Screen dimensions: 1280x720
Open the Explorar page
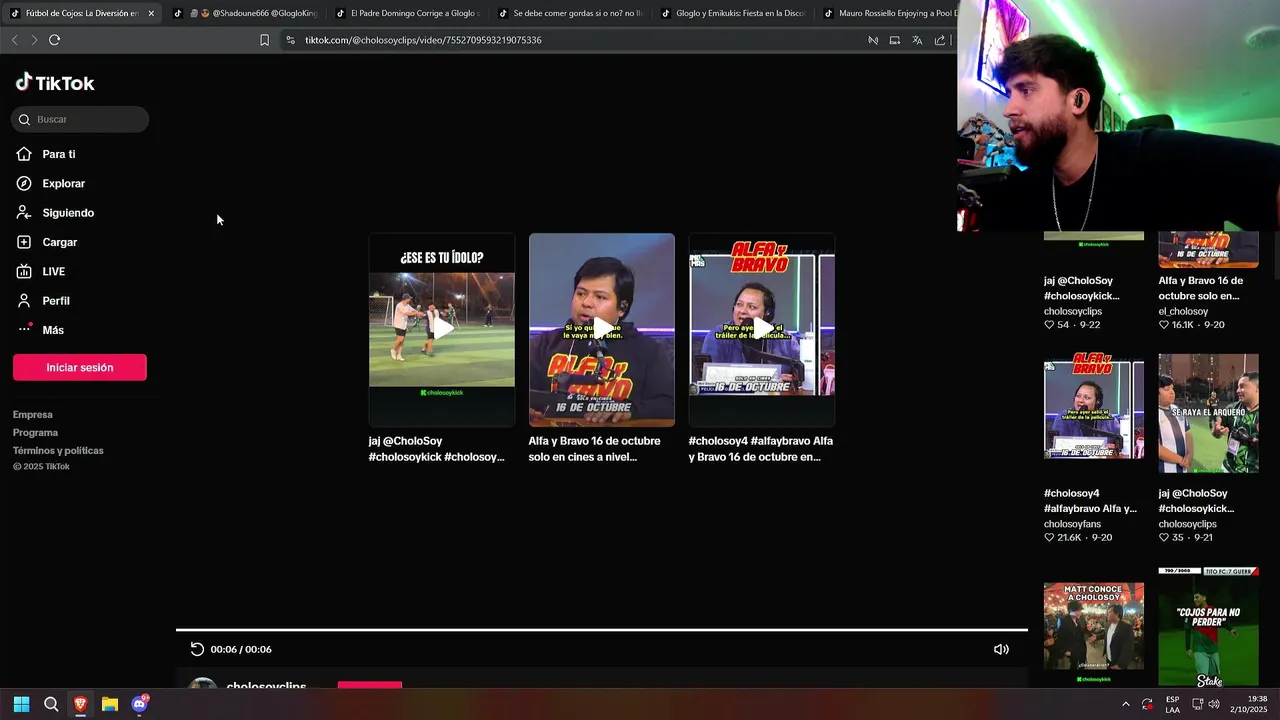pyautogui.click(x=51, y=183)
